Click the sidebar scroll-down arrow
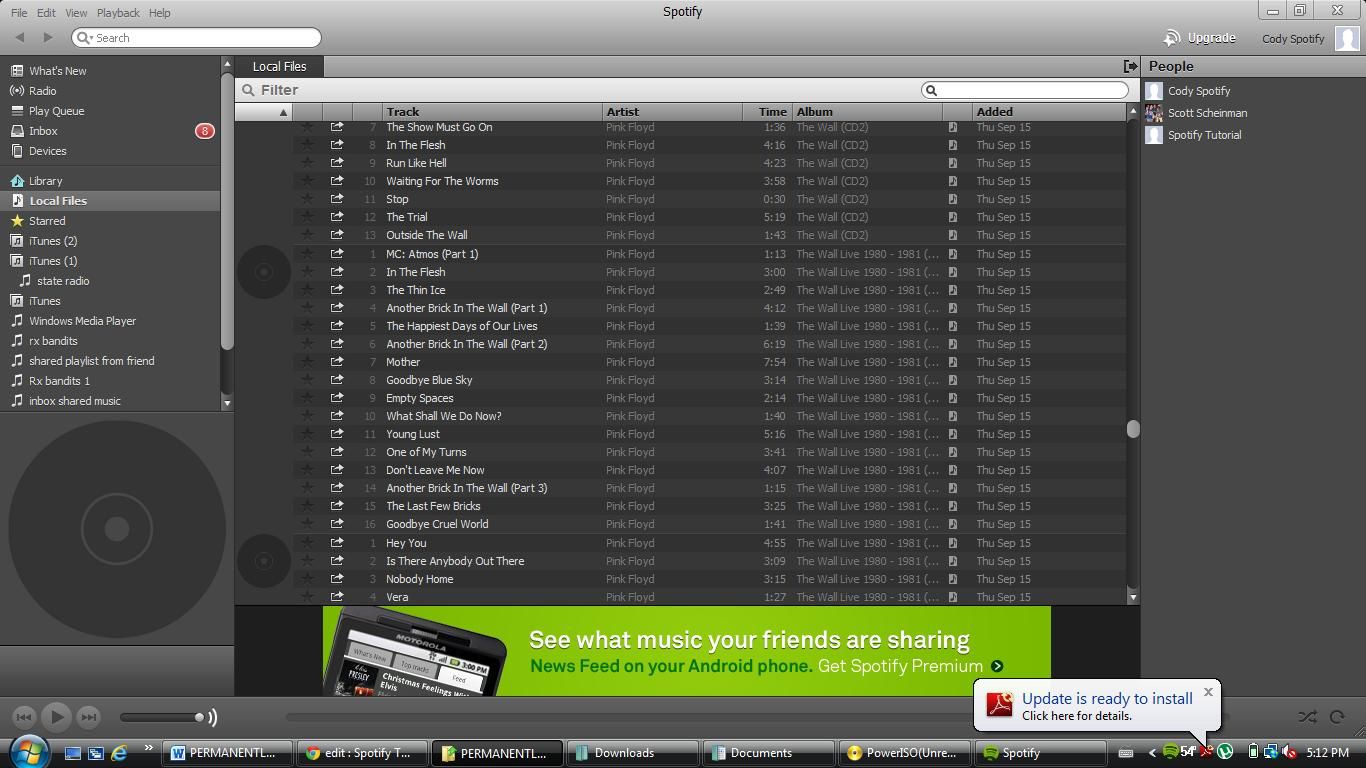The width and height of the screenshot is (1366, 768). [227, 404]
